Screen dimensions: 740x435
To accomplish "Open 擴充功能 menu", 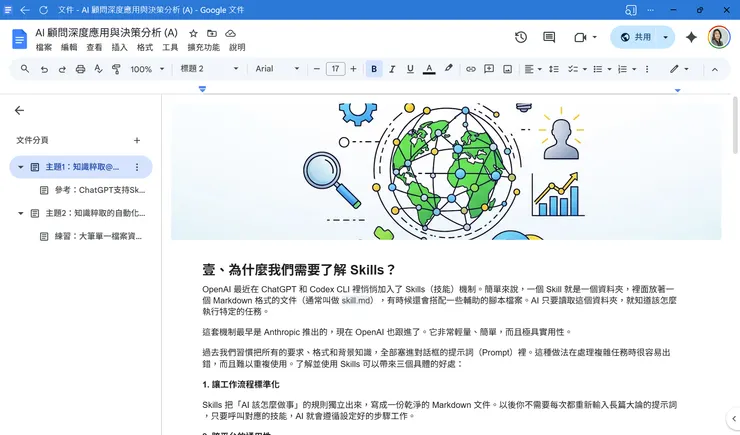I will click(x=203, y=47).
